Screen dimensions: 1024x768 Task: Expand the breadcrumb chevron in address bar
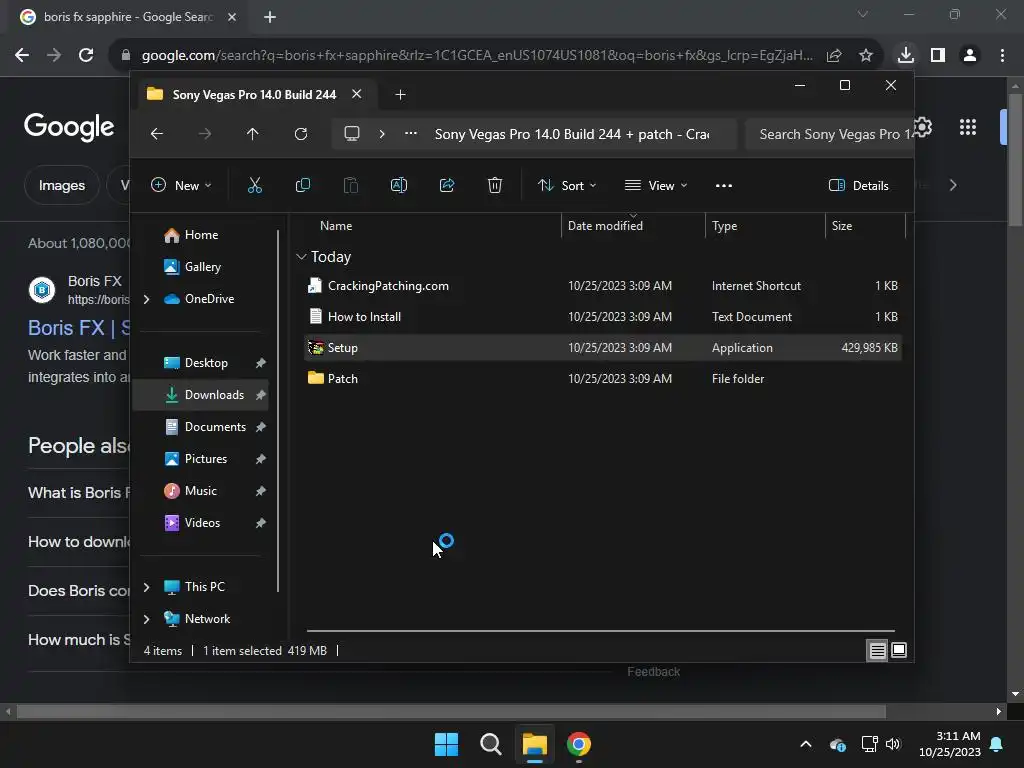pos(382,134)
